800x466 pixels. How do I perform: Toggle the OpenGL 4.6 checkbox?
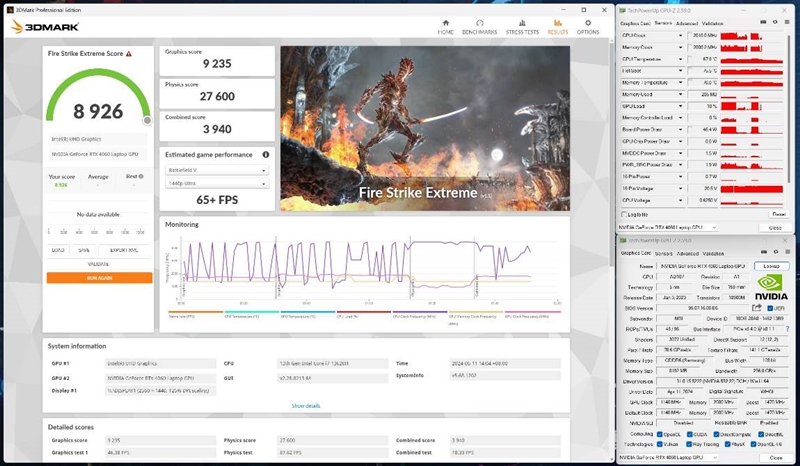tap(753, 444)
